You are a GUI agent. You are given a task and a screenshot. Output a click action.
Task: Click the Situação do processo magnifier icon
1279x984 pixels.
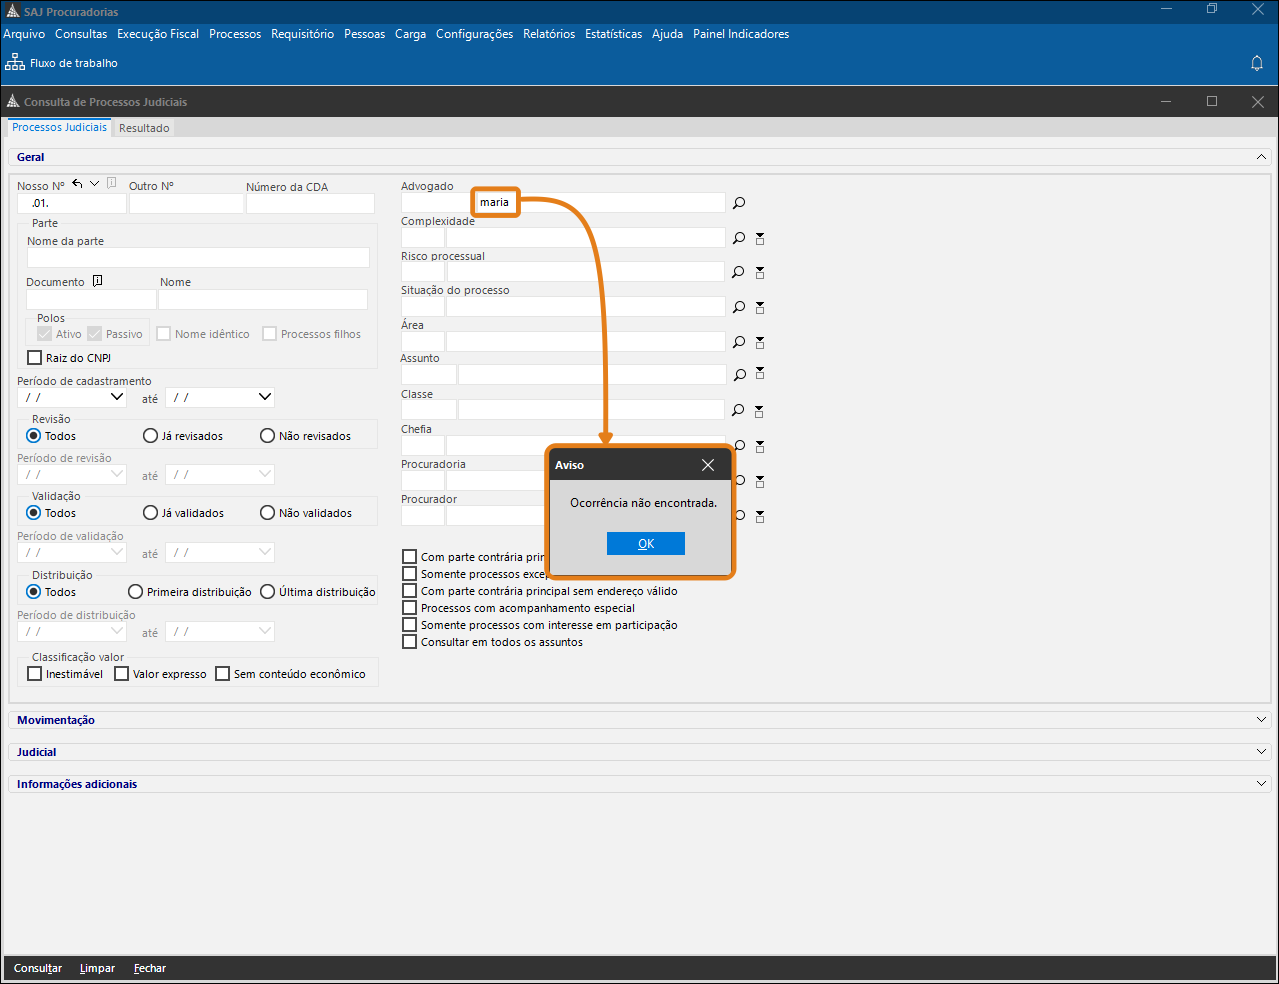click(739, 307)
